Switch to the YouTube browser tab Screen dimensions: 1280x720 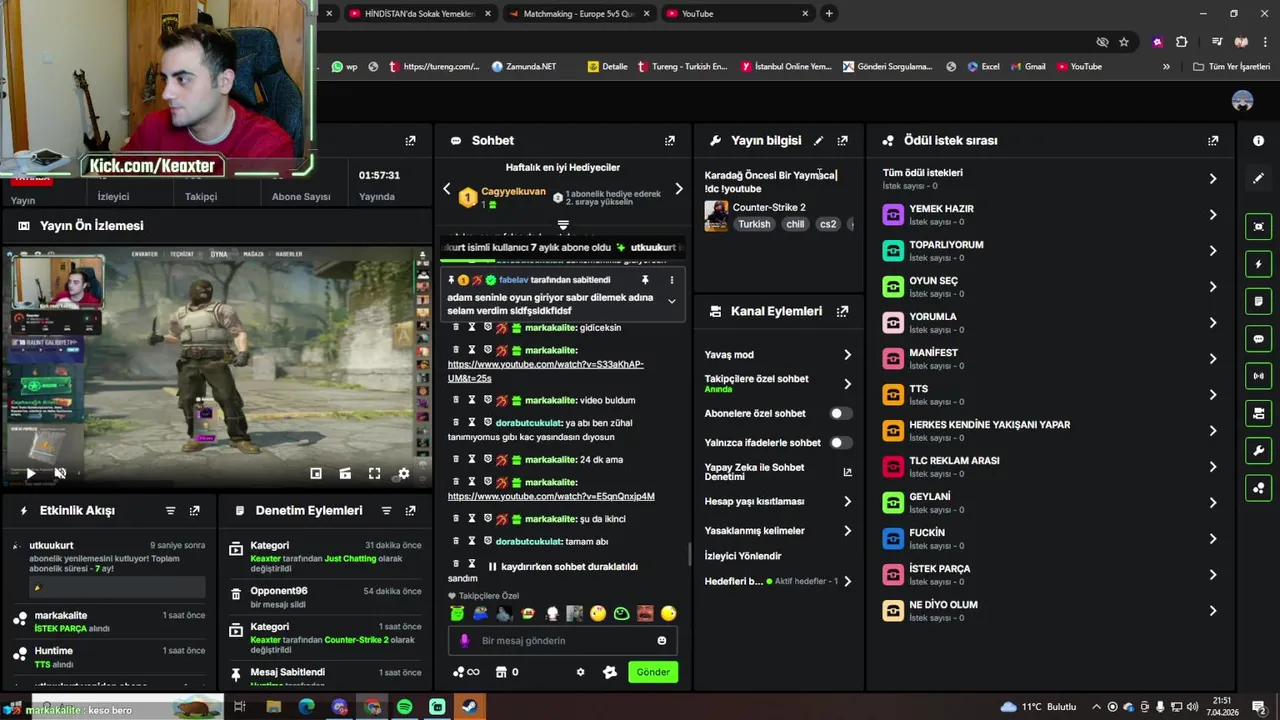(736, 14)
